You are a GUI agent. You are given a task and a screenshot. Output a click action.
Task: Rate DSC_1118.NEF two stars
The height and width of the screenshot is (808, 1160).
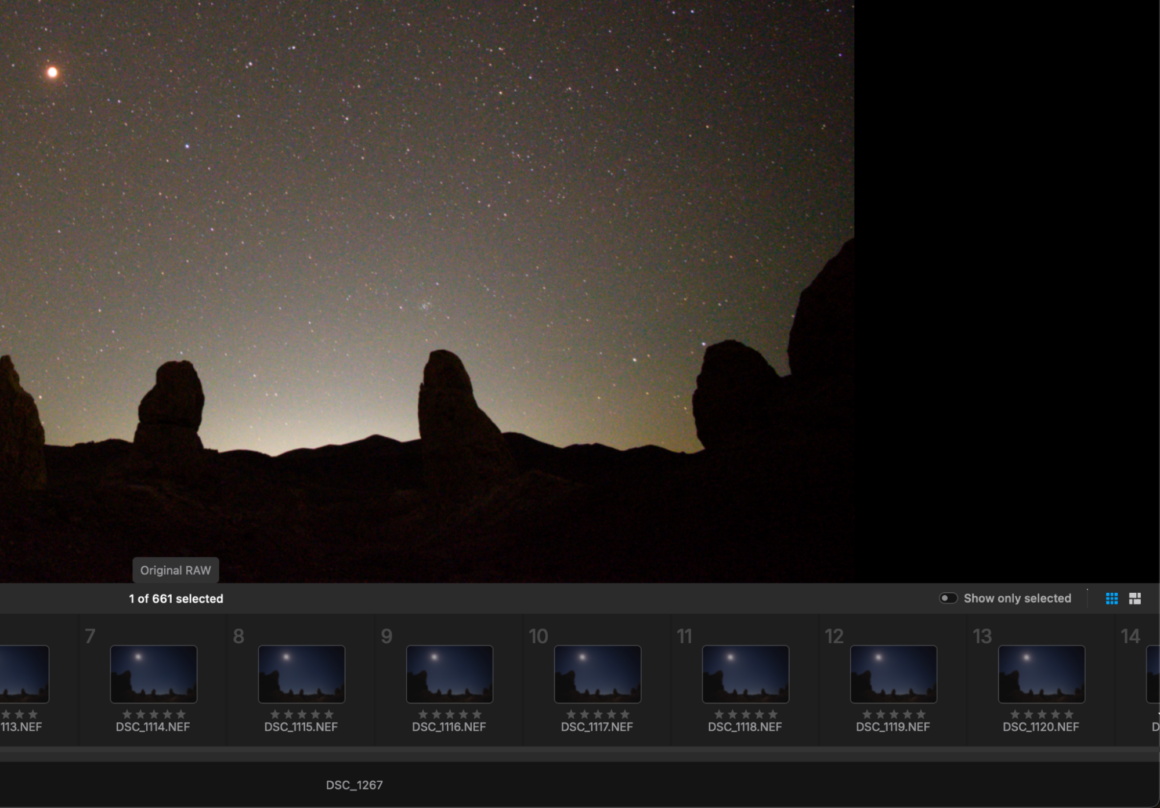pos(733,713)
